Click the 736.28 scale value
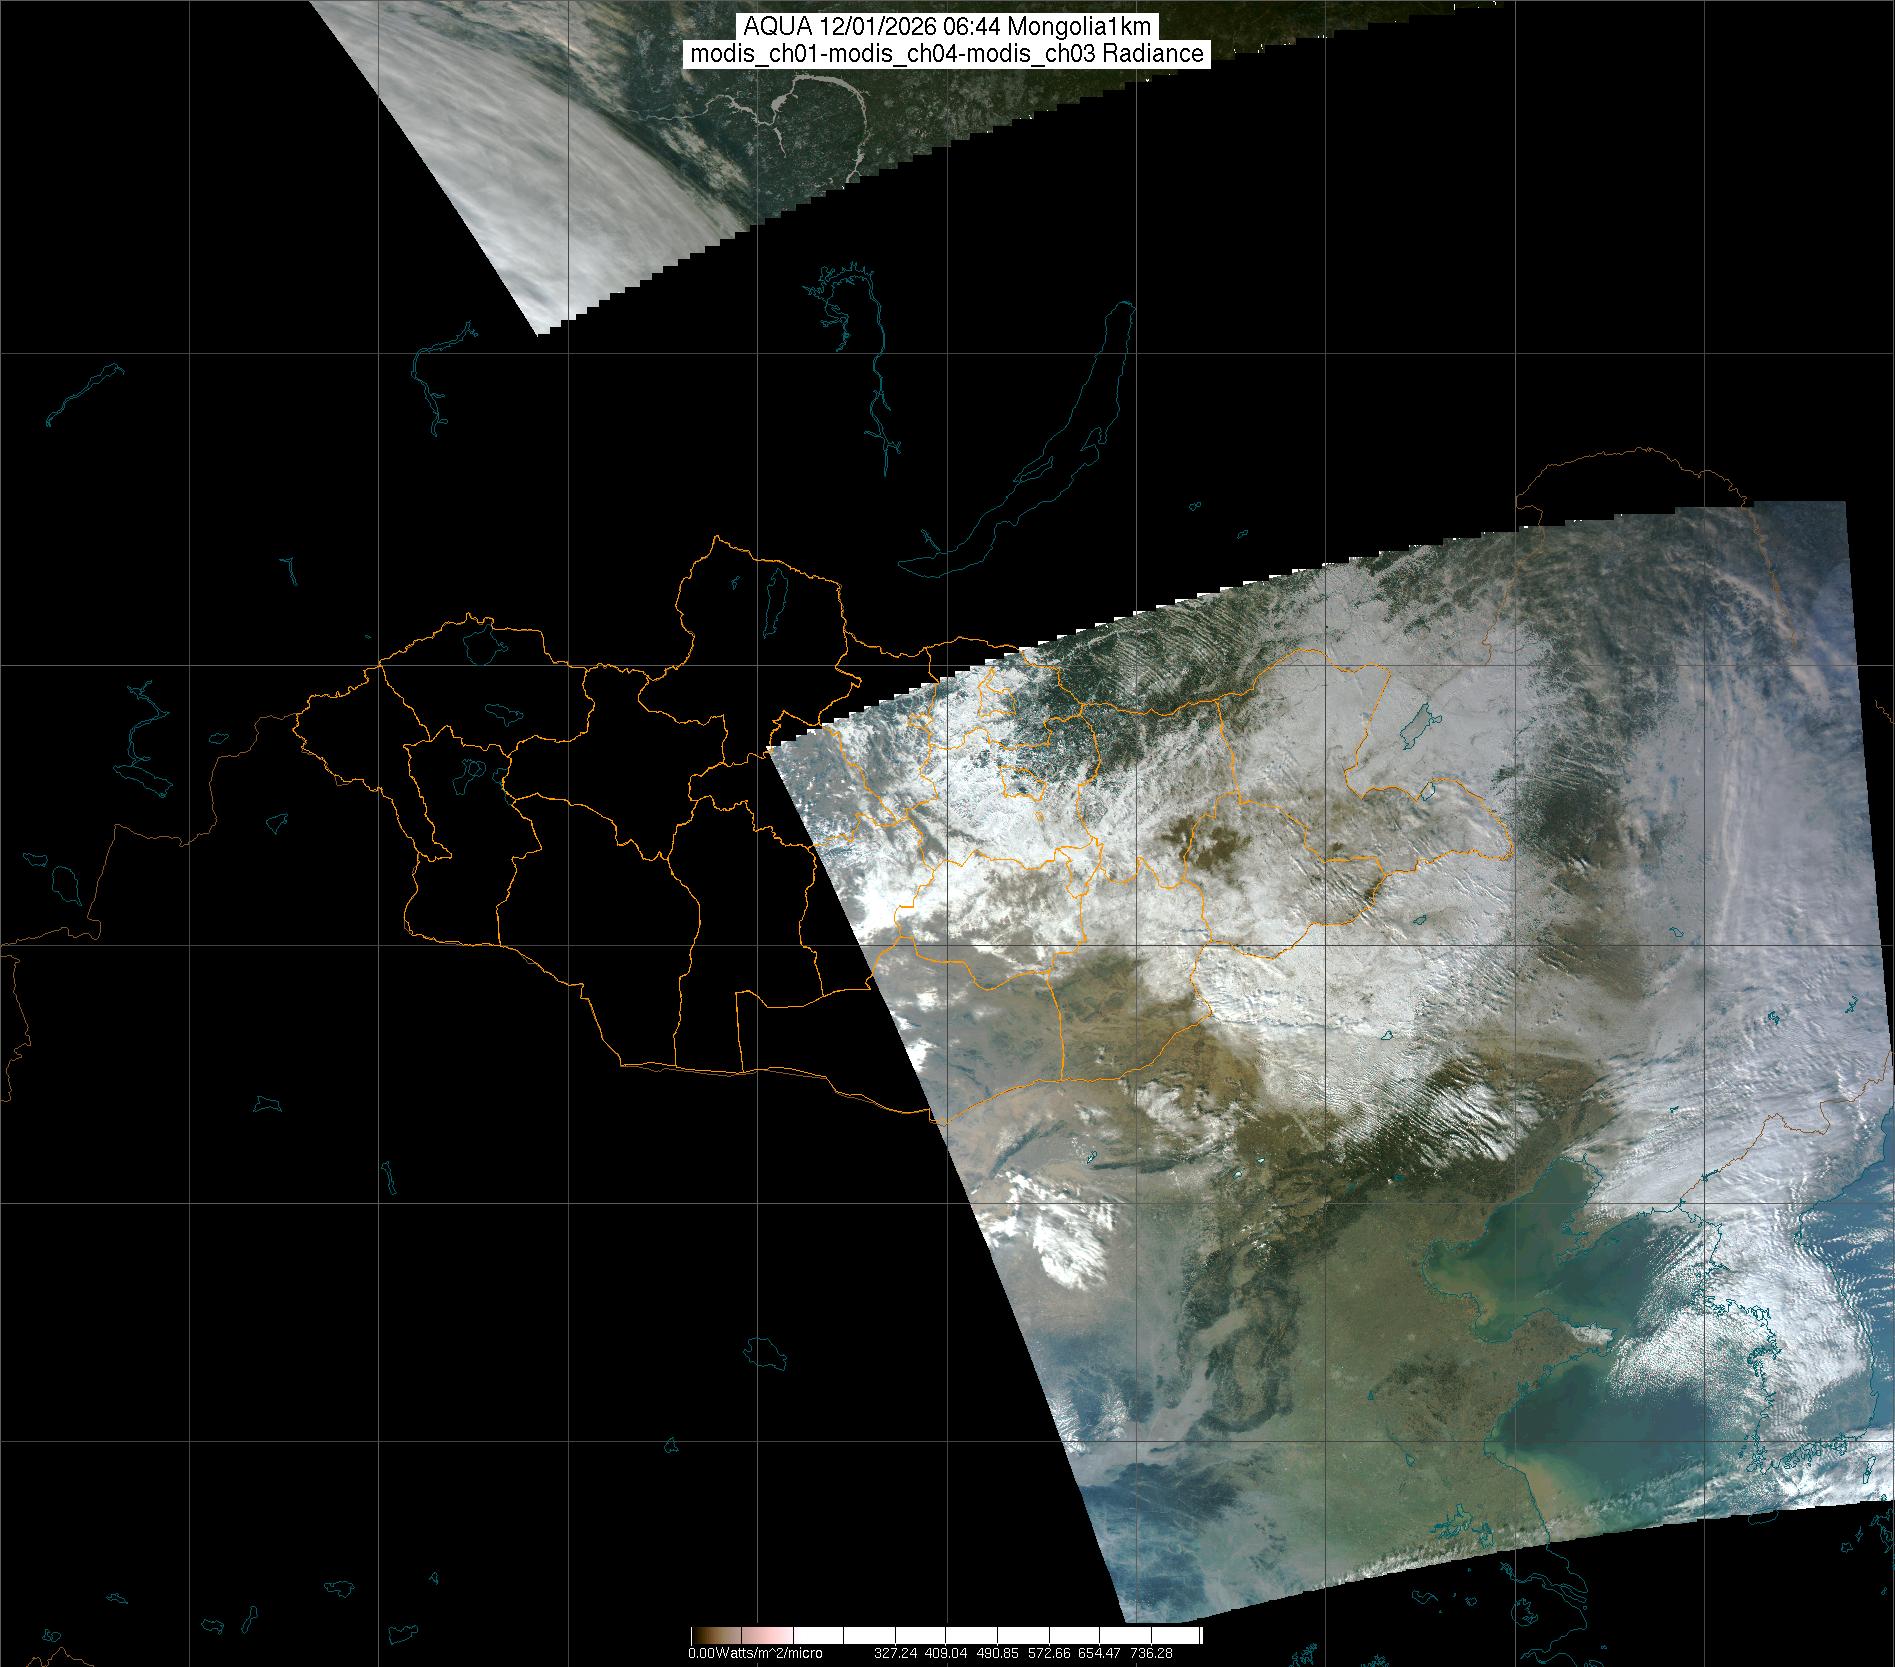1895x1667 pixels. click(x=1149, y=1653)
